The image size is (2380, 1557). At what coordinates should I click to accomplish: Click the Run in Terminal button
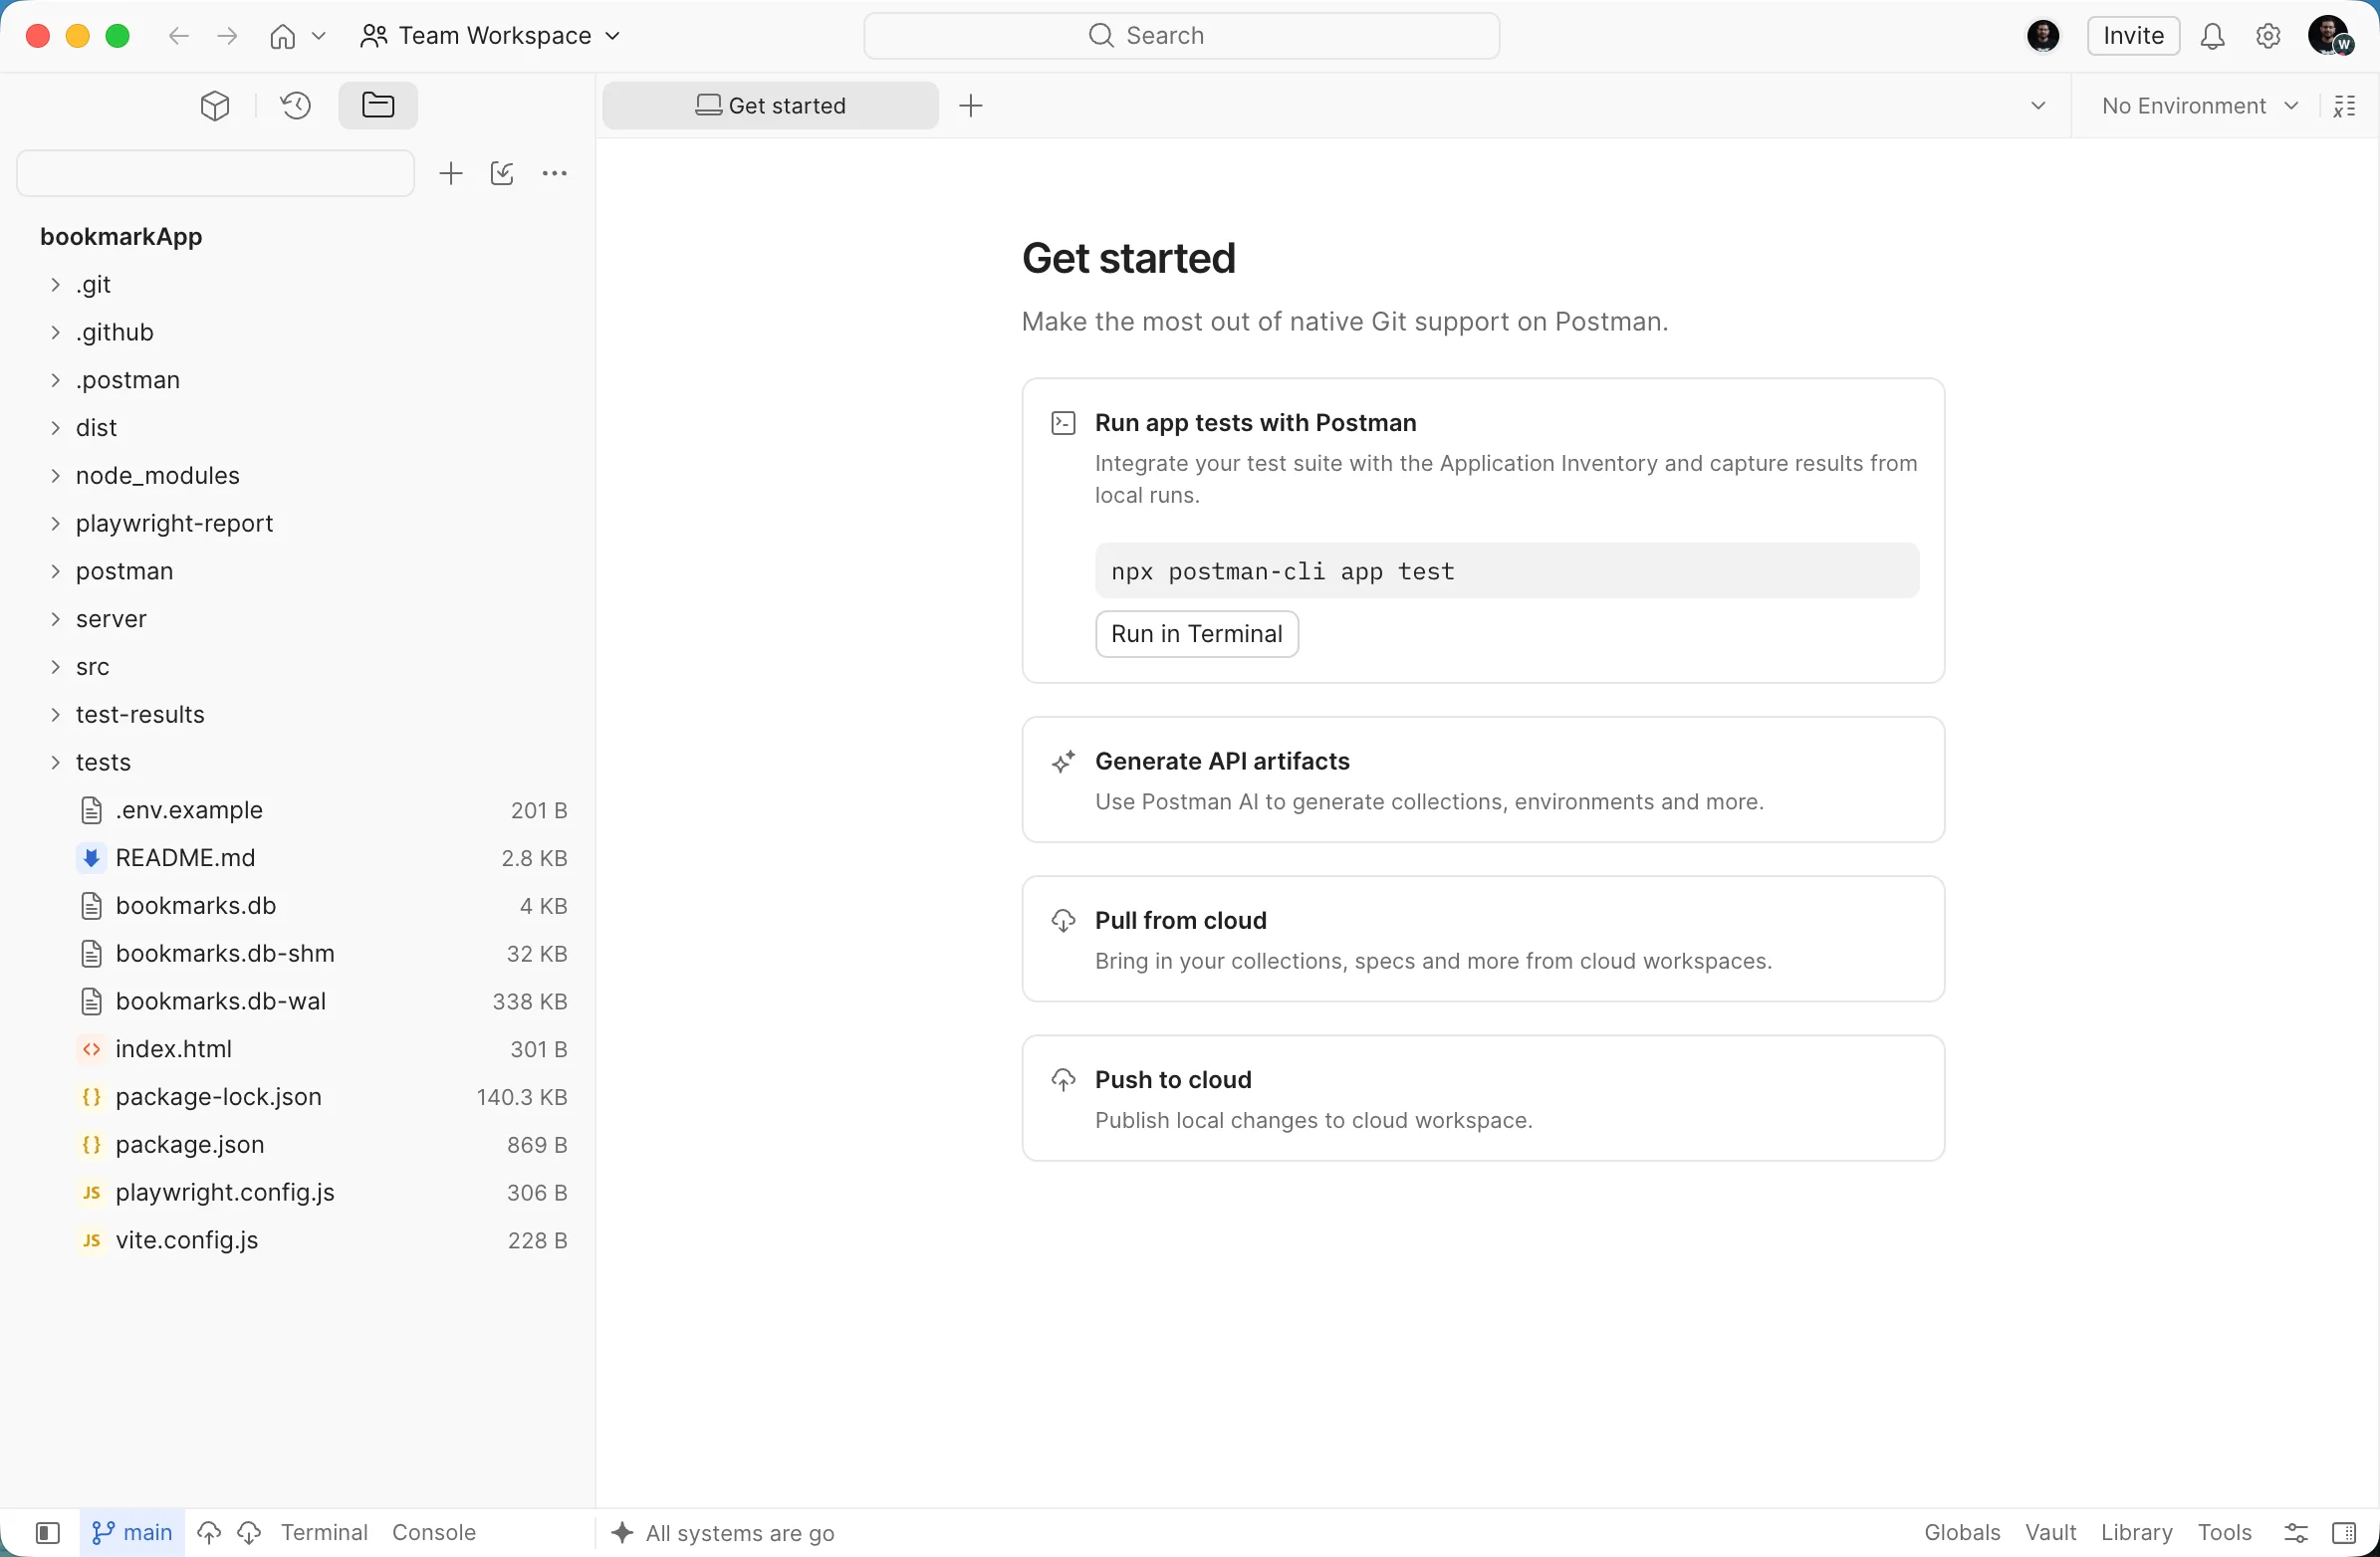click(x=1196, y=634)
